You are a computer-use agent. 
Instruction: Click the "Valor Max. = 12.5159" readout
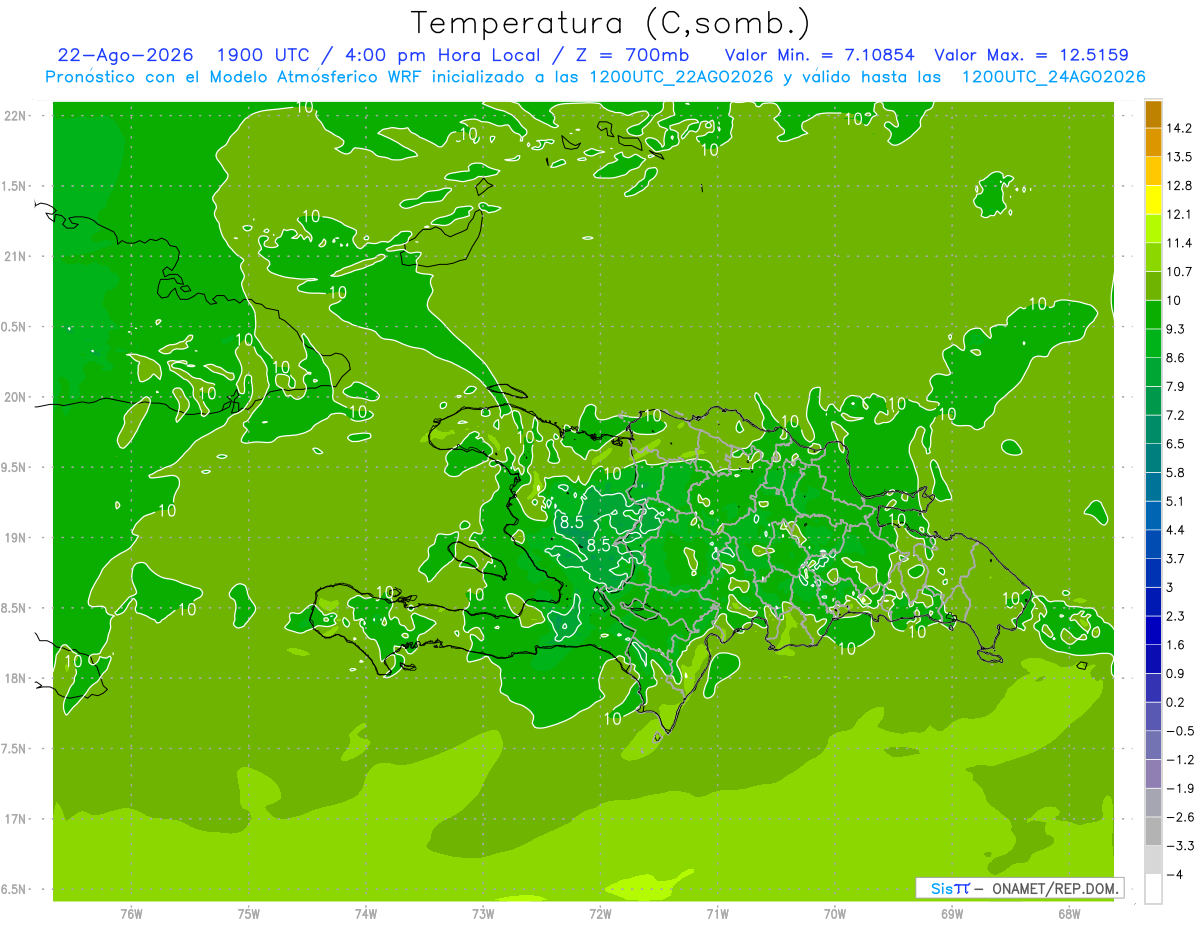click(x=1031, y=55)
